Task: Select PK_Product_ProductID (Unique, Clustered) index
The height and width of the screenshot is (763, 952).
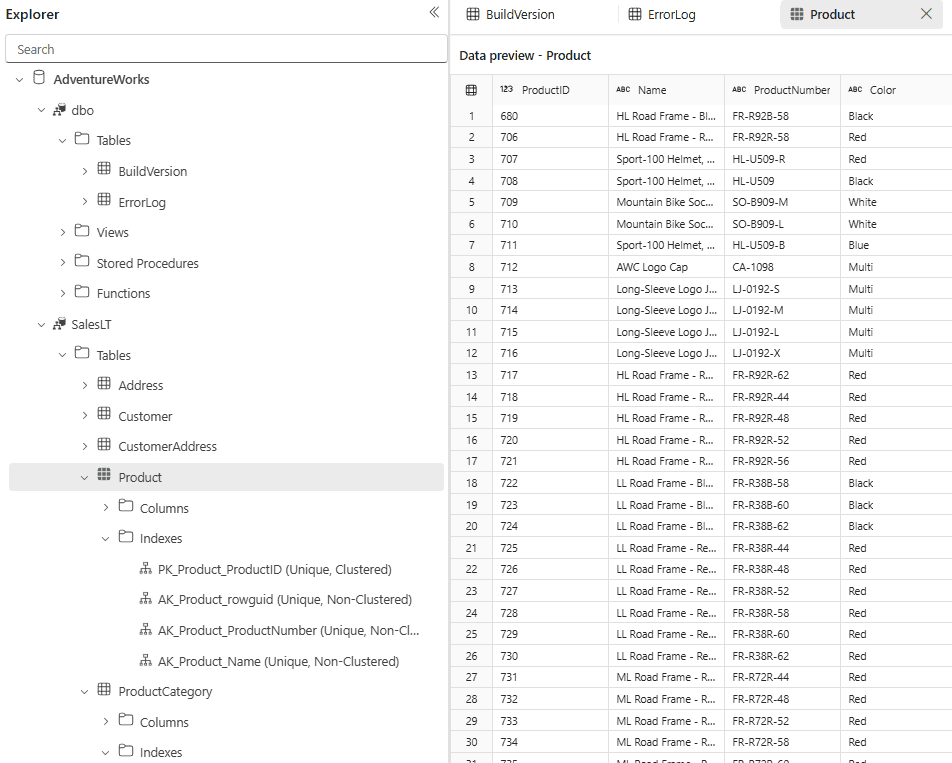Action: pos(275,569)
